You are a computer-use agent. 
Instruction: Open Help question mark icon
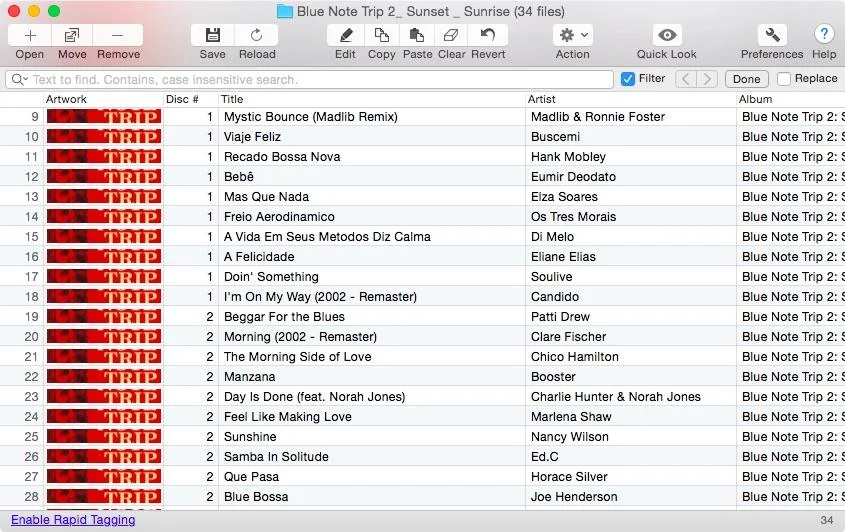pos(824,34)
